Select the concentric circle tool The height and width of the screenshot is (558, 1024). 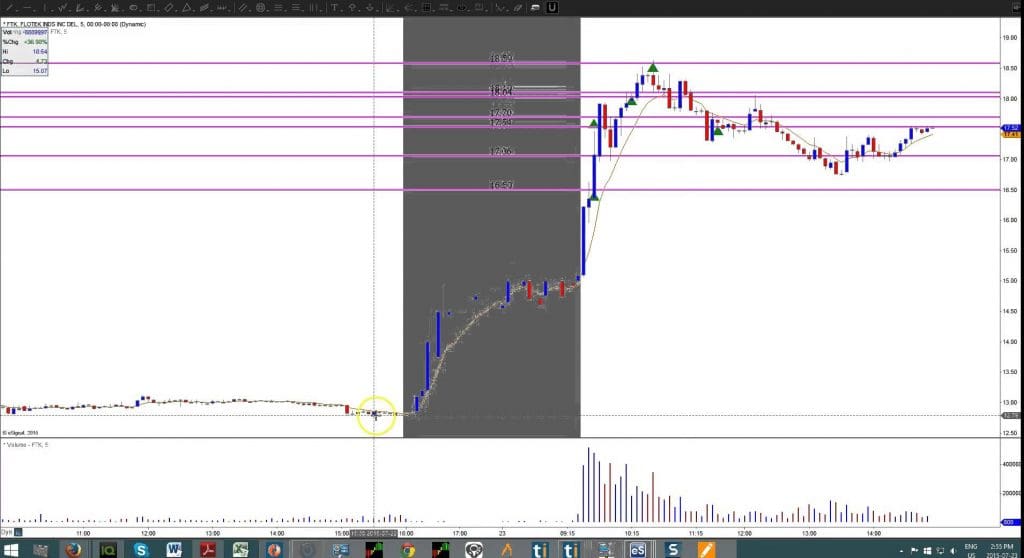click(261, 8)
